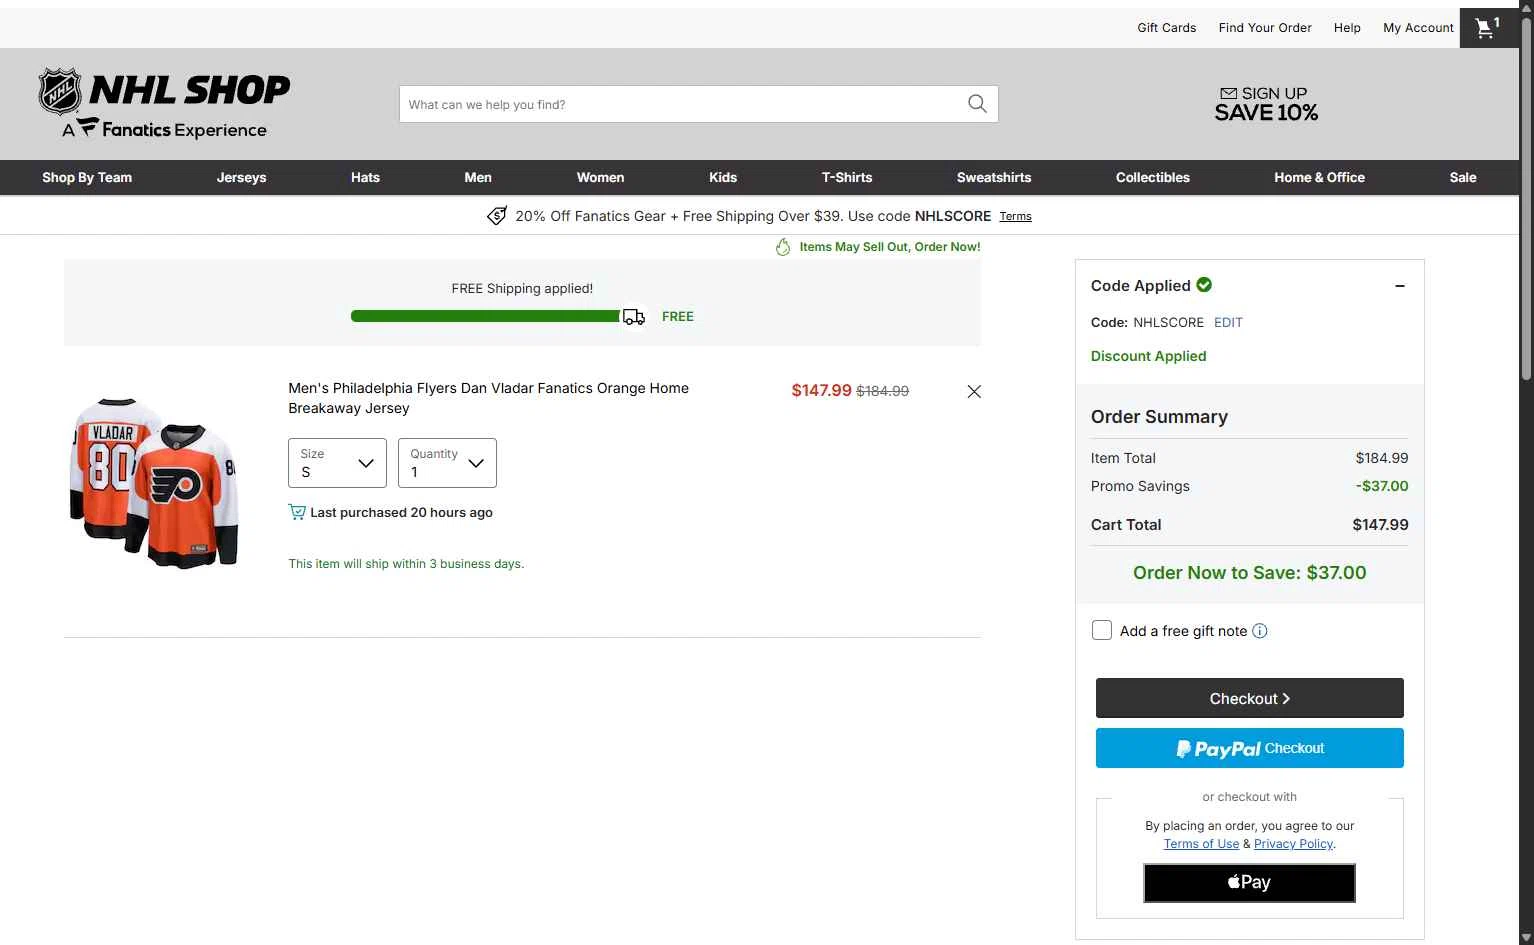Image resolution: width=1534 pixels, height=945 pixels.
Task: Click the shipping truck icon
Action: click(634, 317)
